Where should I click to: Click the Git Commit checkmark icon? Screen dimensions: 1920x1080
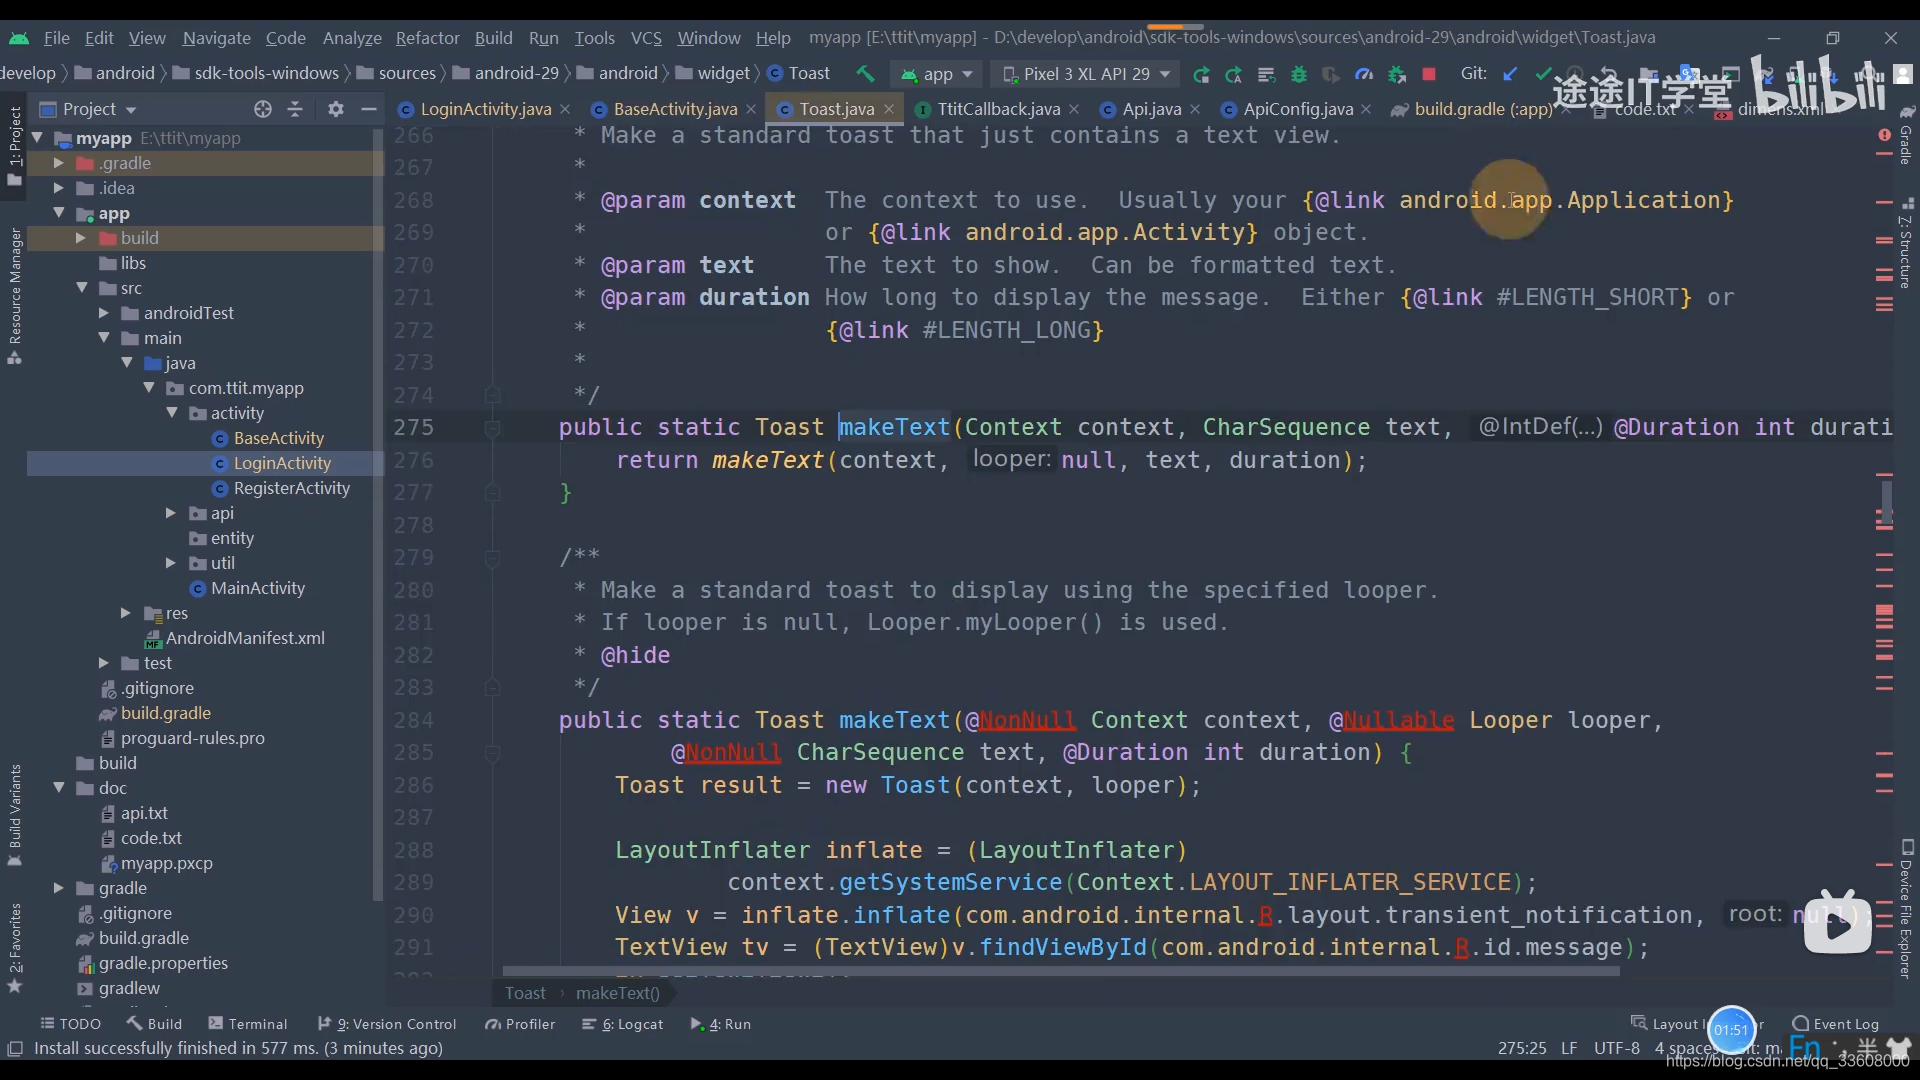pyautogui.click(x=1543, y=74)
